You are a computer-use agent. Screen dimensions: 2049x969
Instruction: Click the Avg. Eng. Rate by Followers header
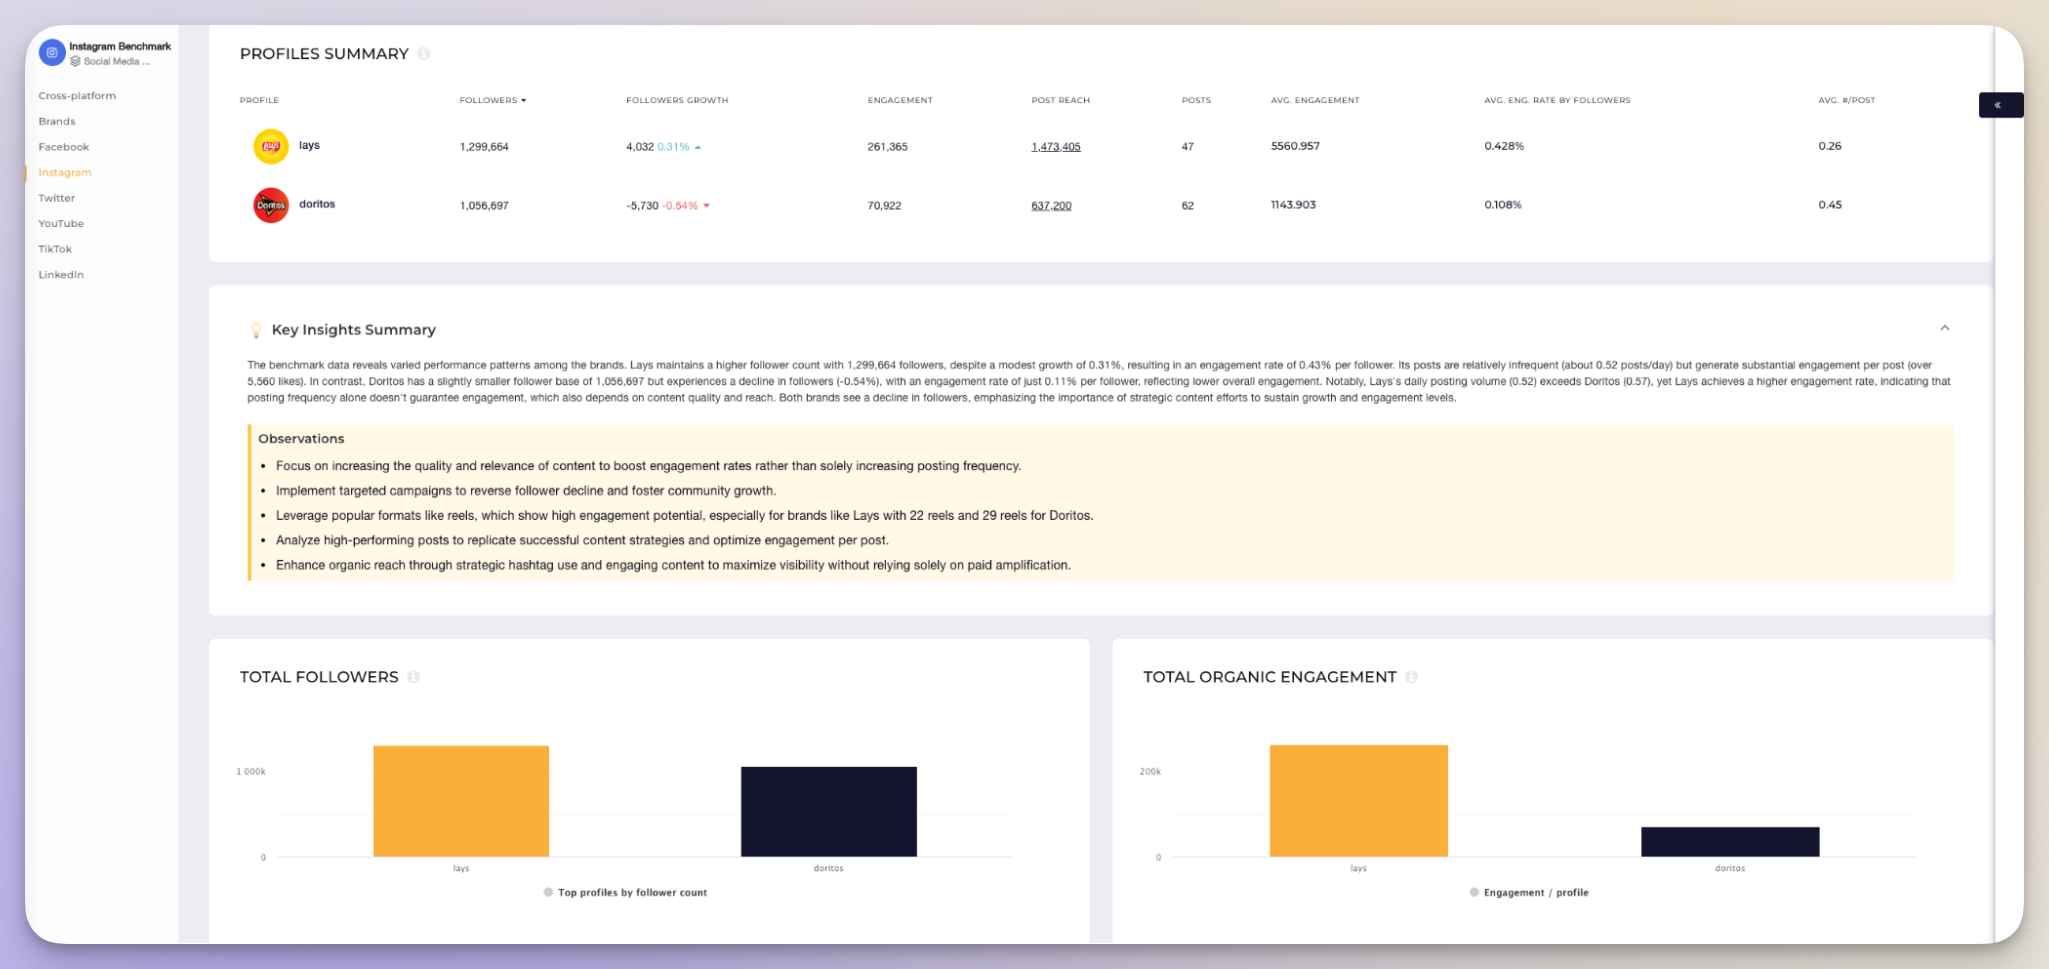click(x=1557, y=100)
